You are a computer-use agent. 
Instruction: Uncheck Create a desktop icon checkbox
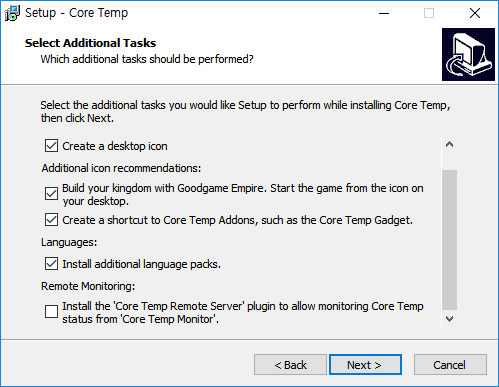click(51, 146)
